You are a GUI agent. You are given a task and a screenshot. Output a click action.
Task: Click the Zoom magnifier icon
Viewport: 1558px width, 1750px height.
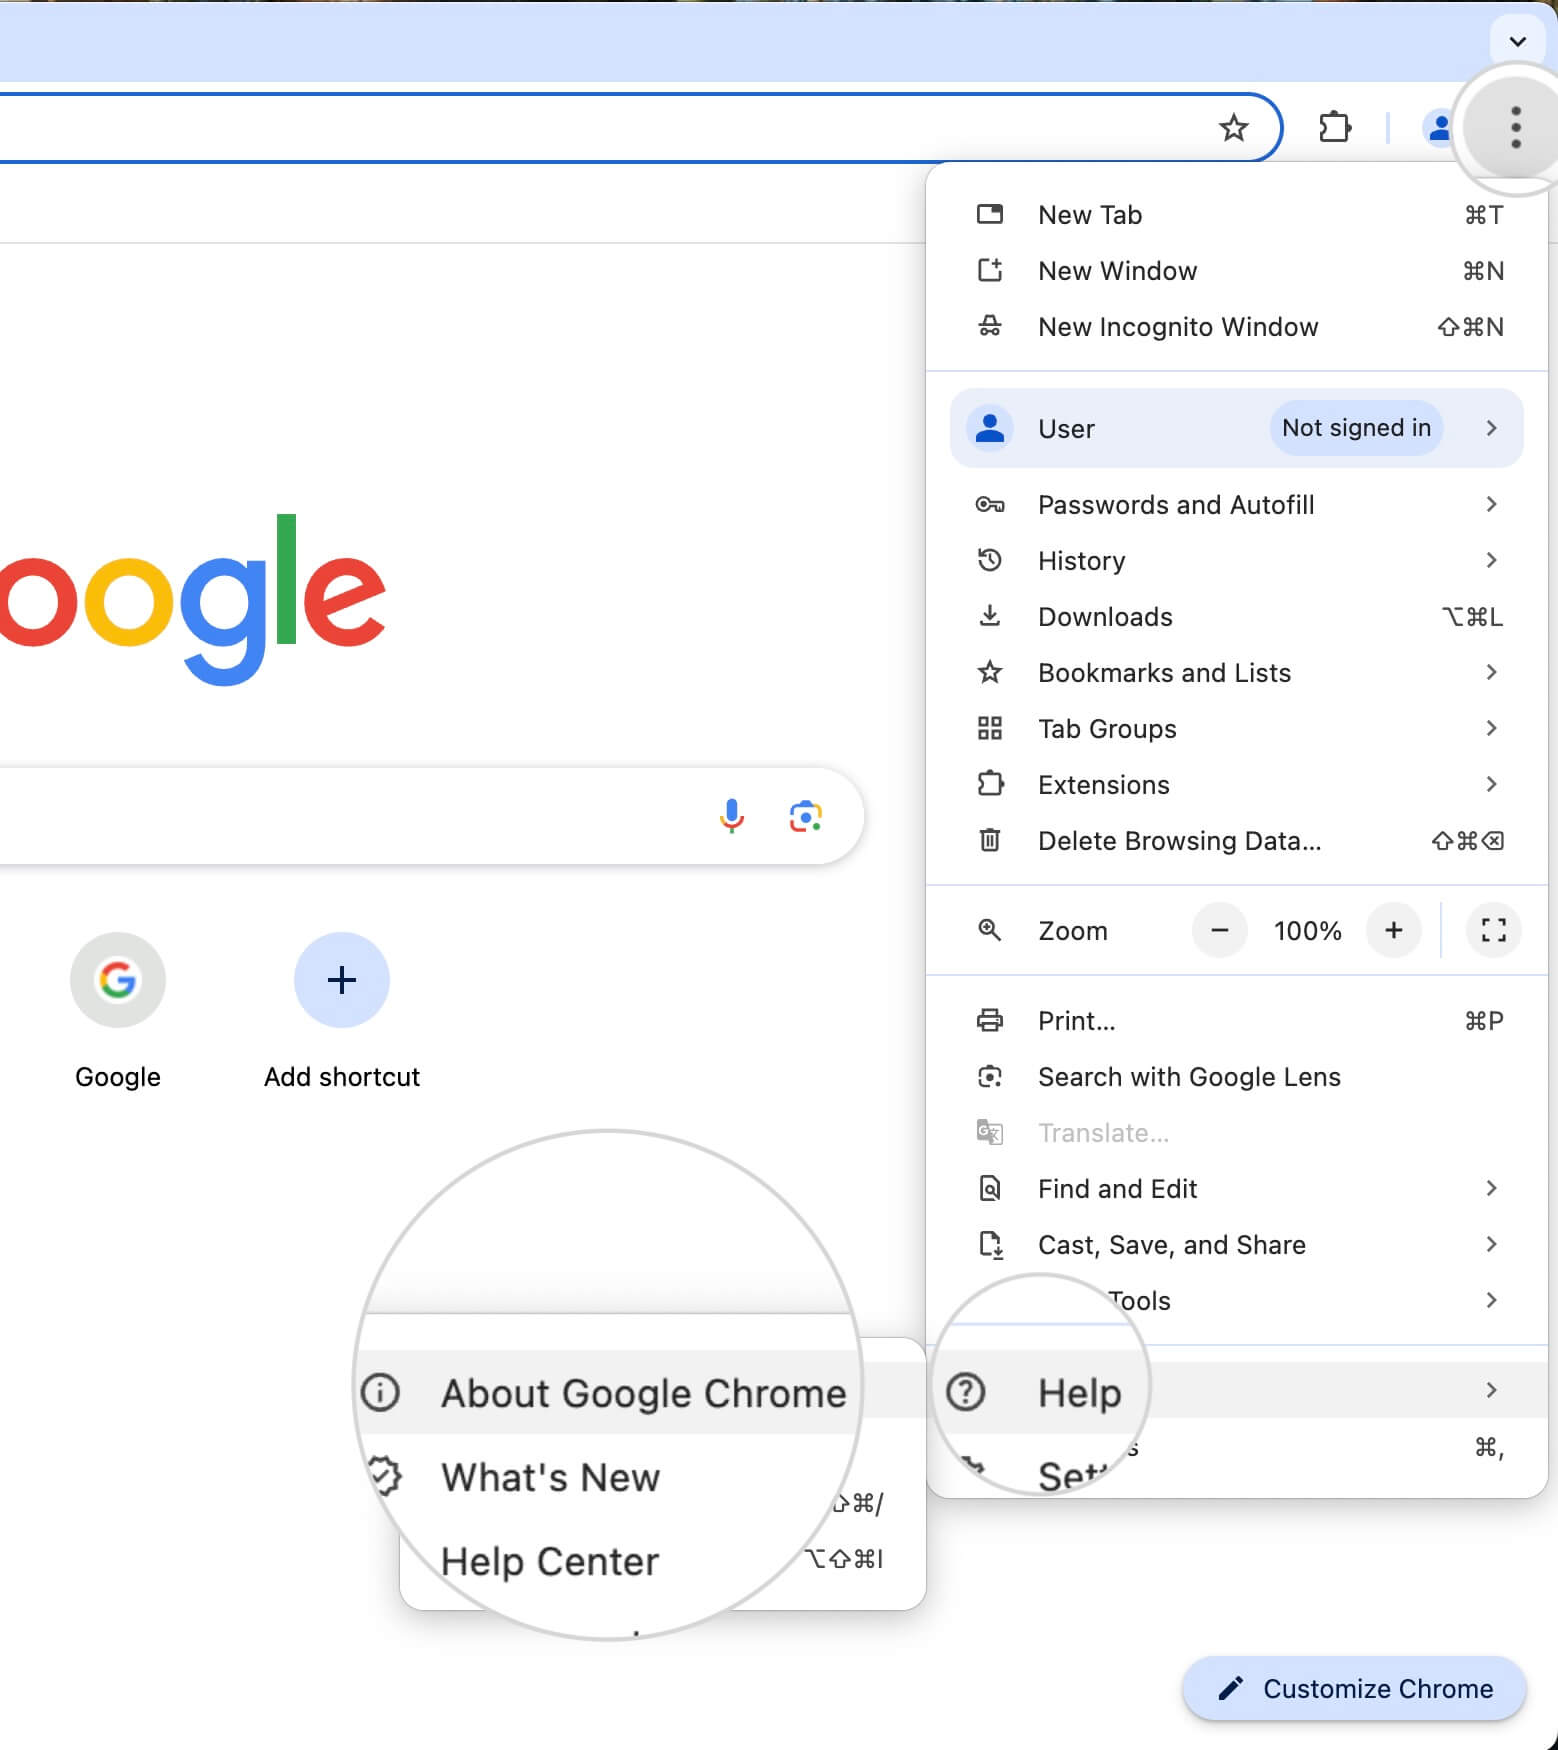[x=989, y=930]
